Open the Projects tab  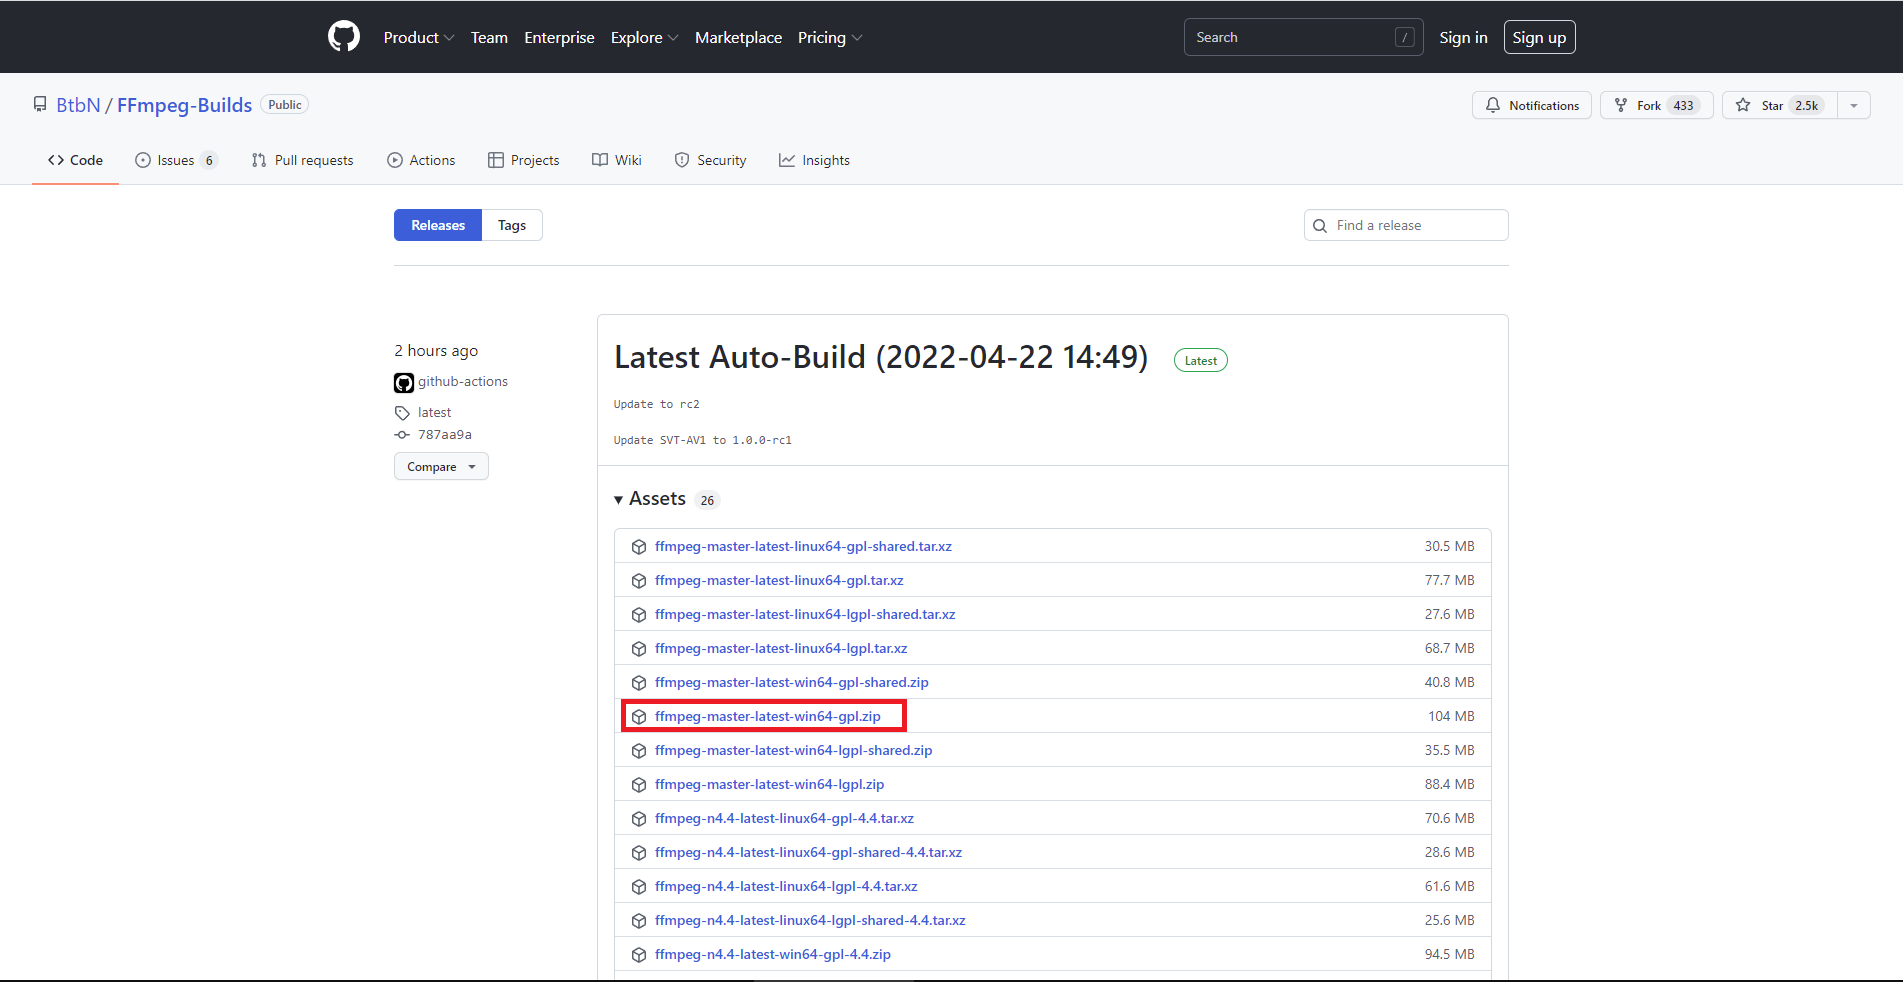[x=524, y=160]
